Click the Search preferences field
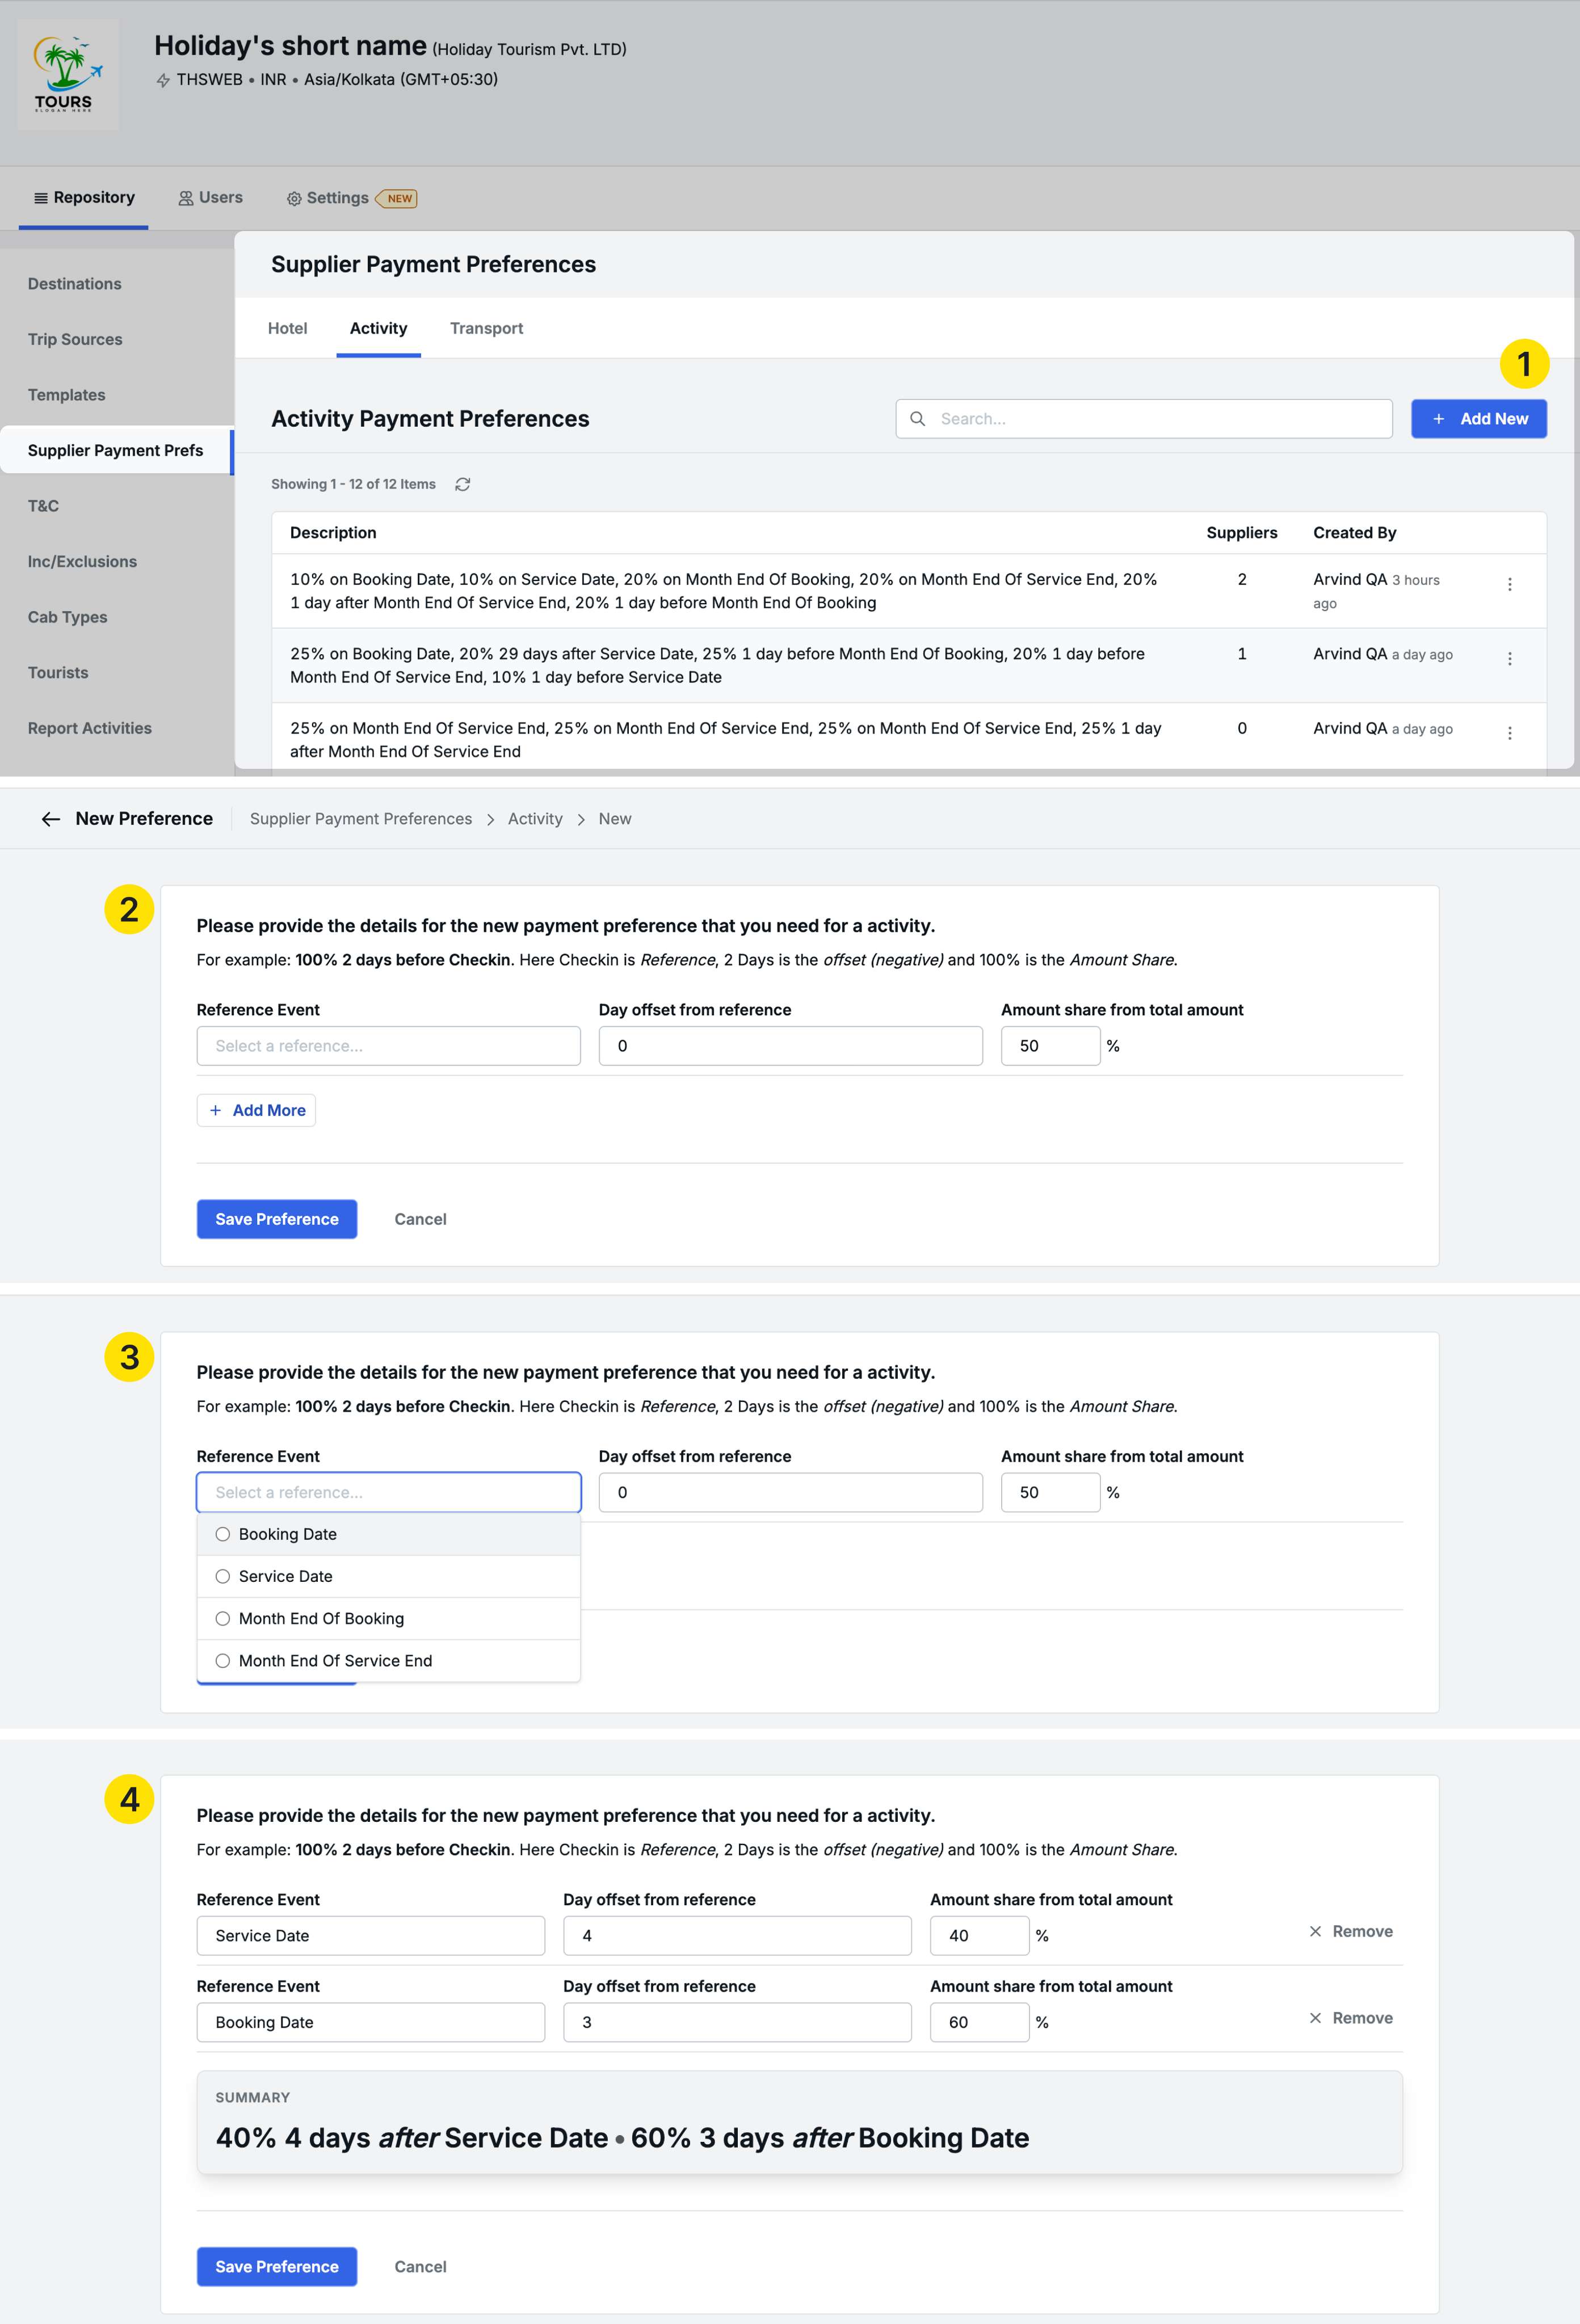 click(1143, 419)
